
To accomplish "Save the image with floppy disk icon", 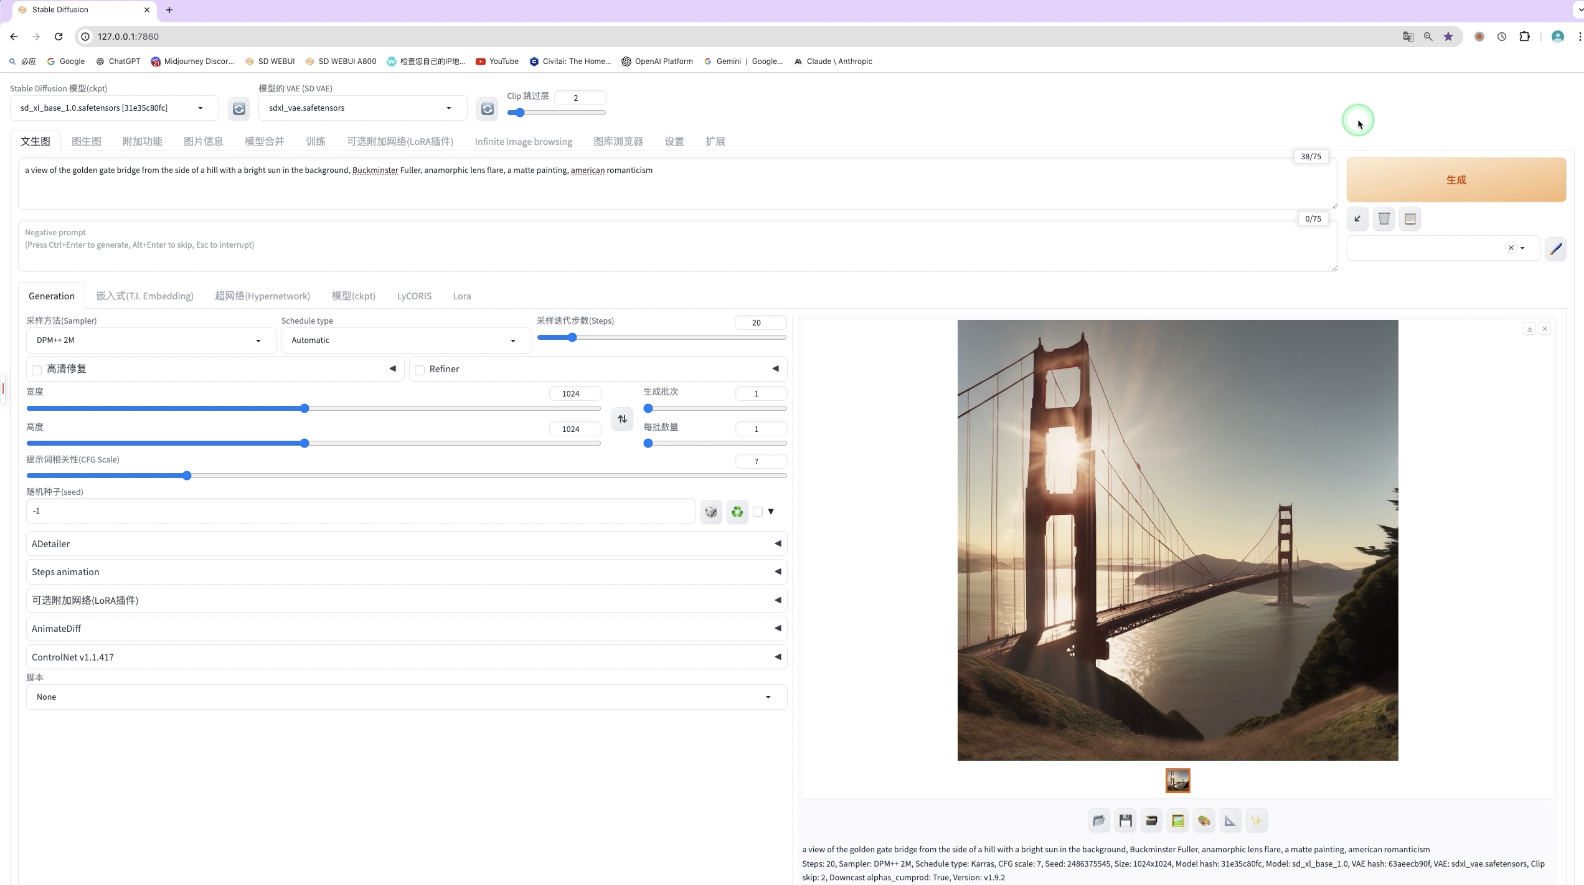I will 1125,821.
